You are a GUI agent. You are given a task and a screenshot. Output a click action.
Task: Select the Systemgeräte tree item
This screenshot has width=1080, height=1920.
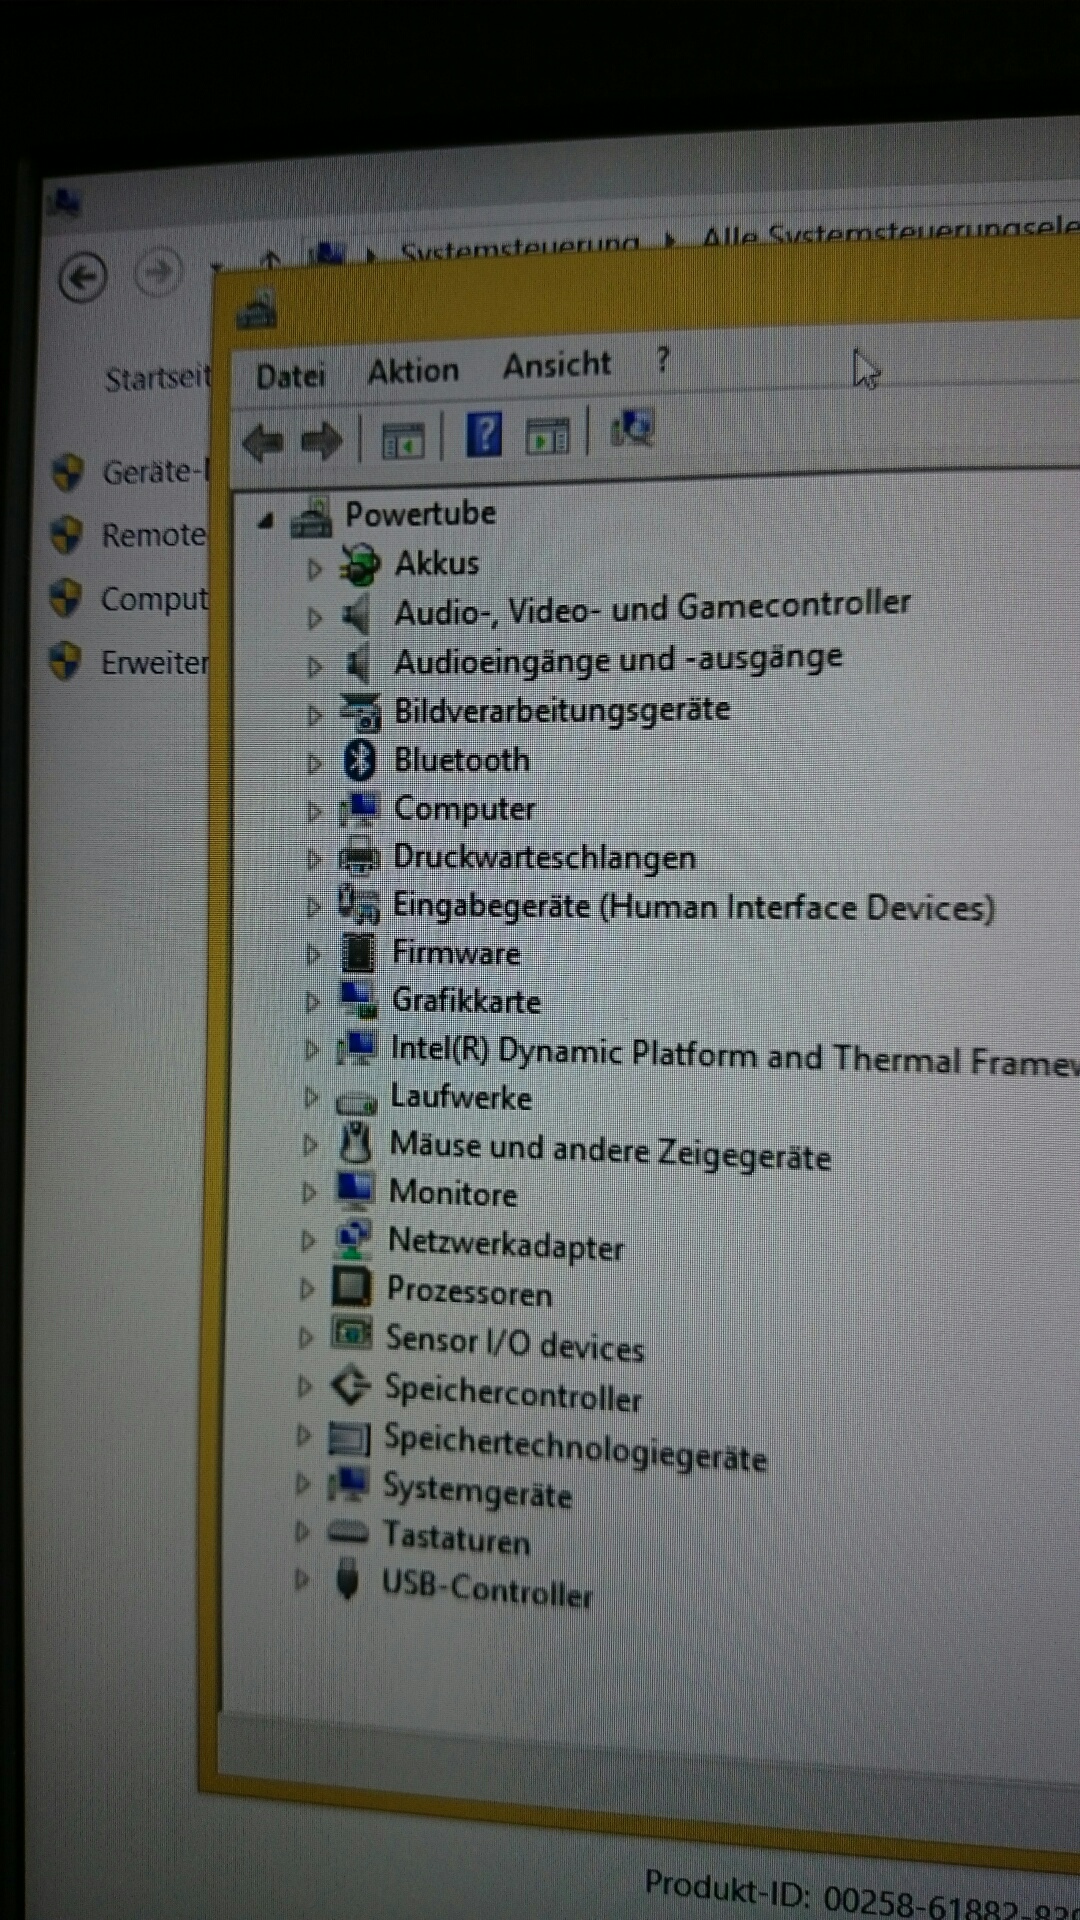coord(478,1491)
